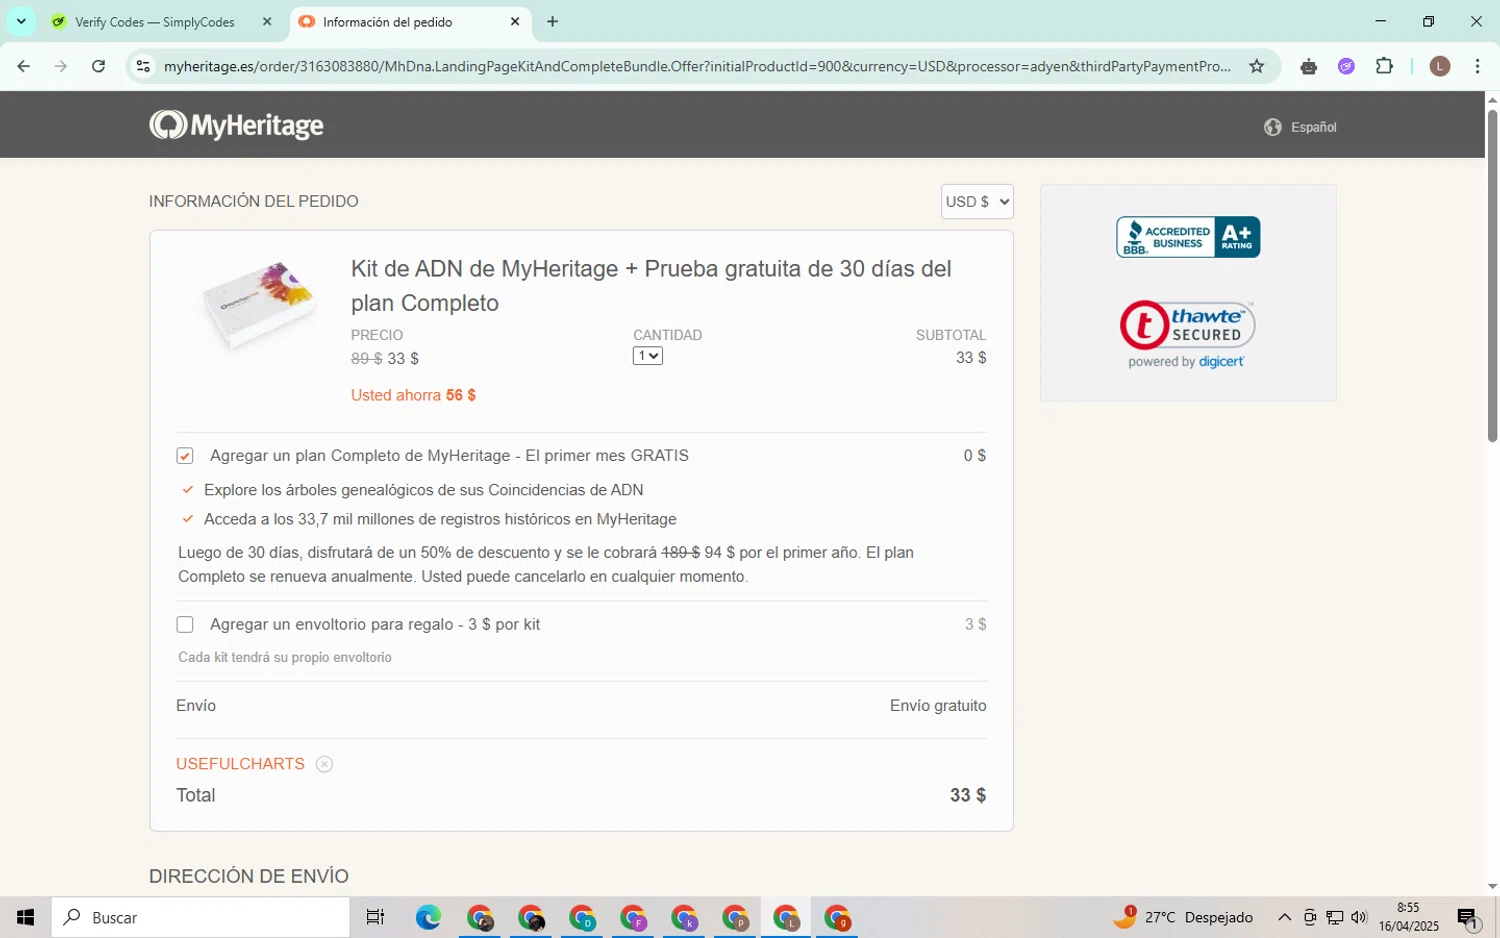Click the Kit de ADN product title
Viewport: 1500px width, 938px height.
(x=651, y=286)
